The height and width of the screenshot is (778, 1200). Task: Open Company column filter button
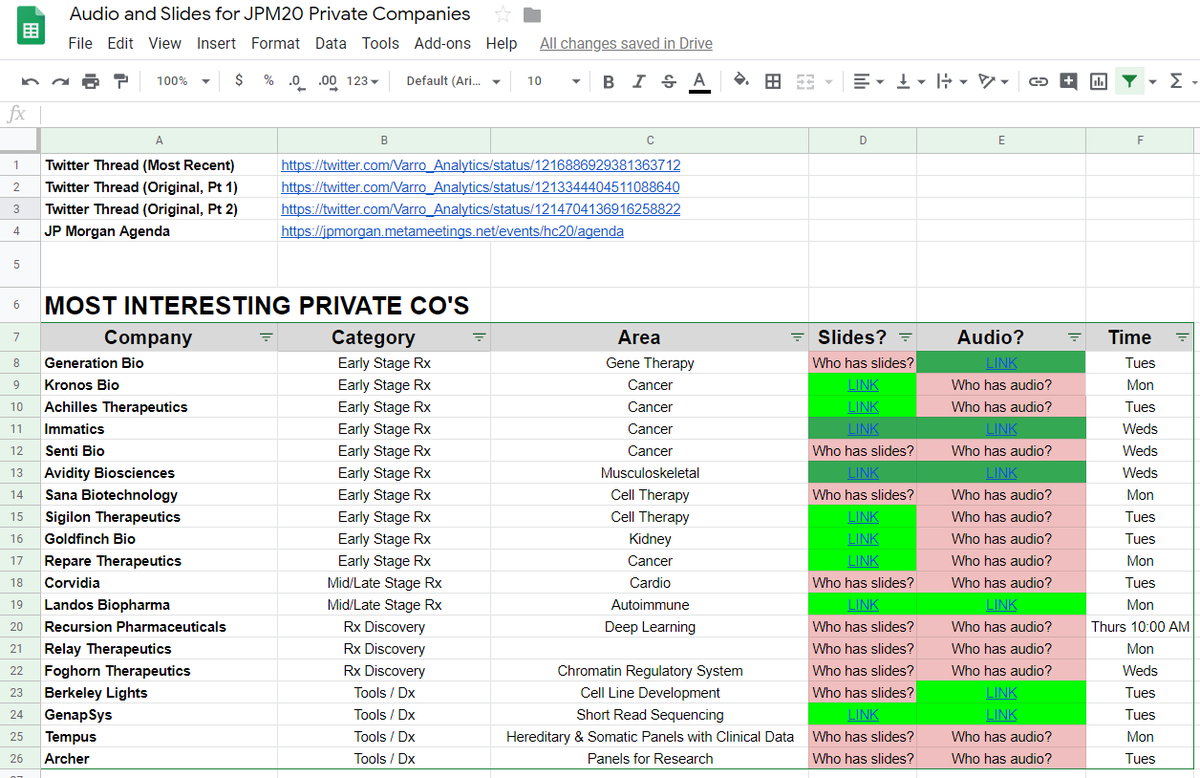pos(266,337)
